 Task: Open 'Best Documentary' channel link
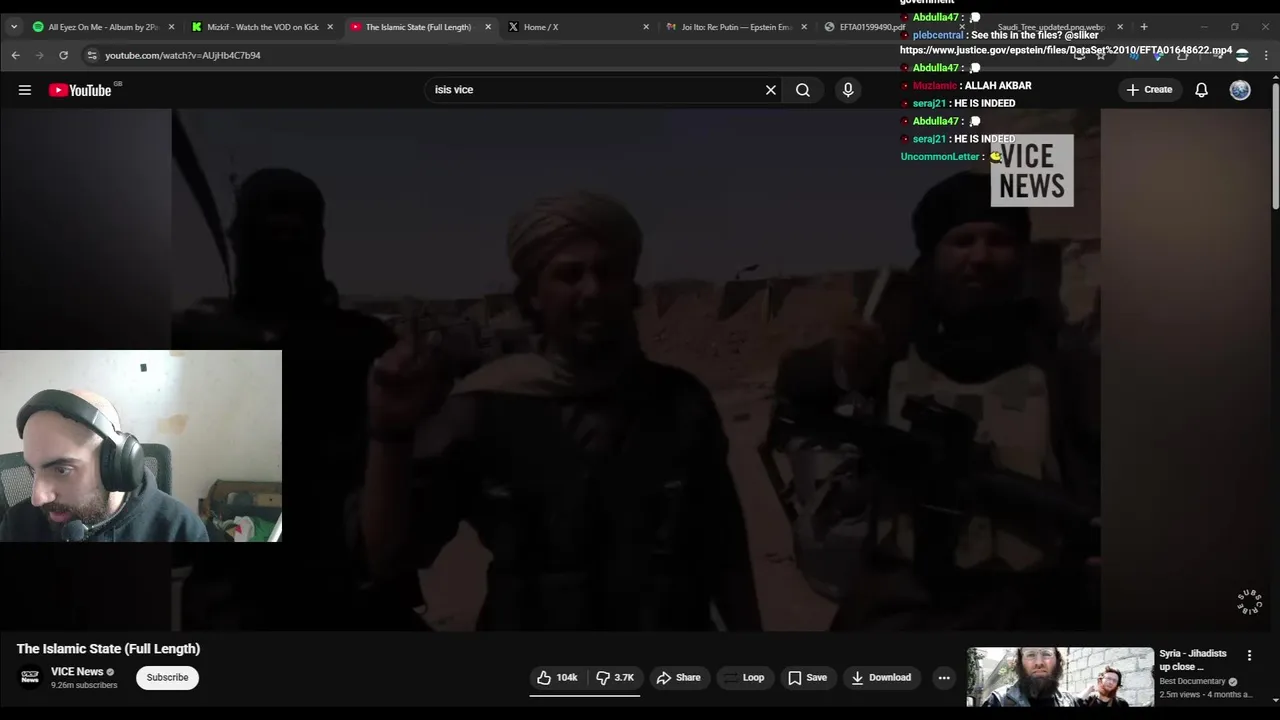click(1192, 682)
